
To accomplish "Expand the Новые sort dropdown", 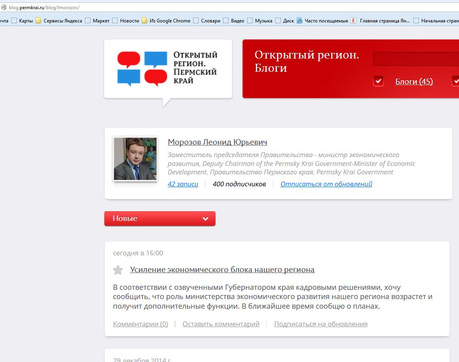I will (160, 218).
